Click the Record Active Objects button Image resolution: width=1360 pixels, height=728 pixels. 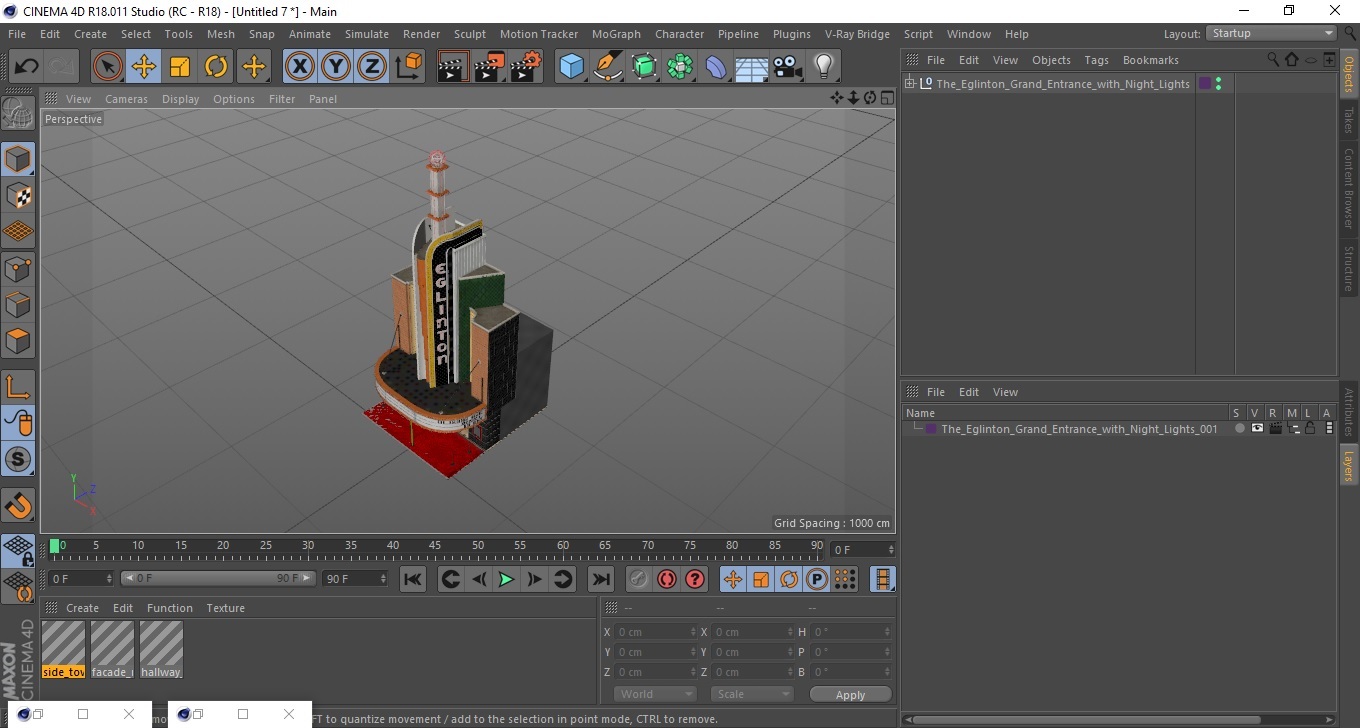pyautogui.click(x=639, y=579)
